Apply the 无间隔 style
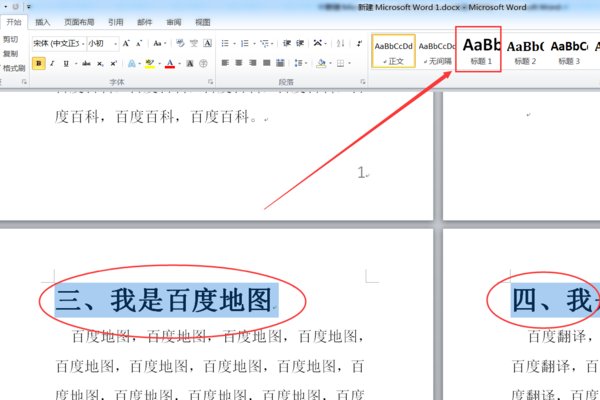 coord(437,51)
